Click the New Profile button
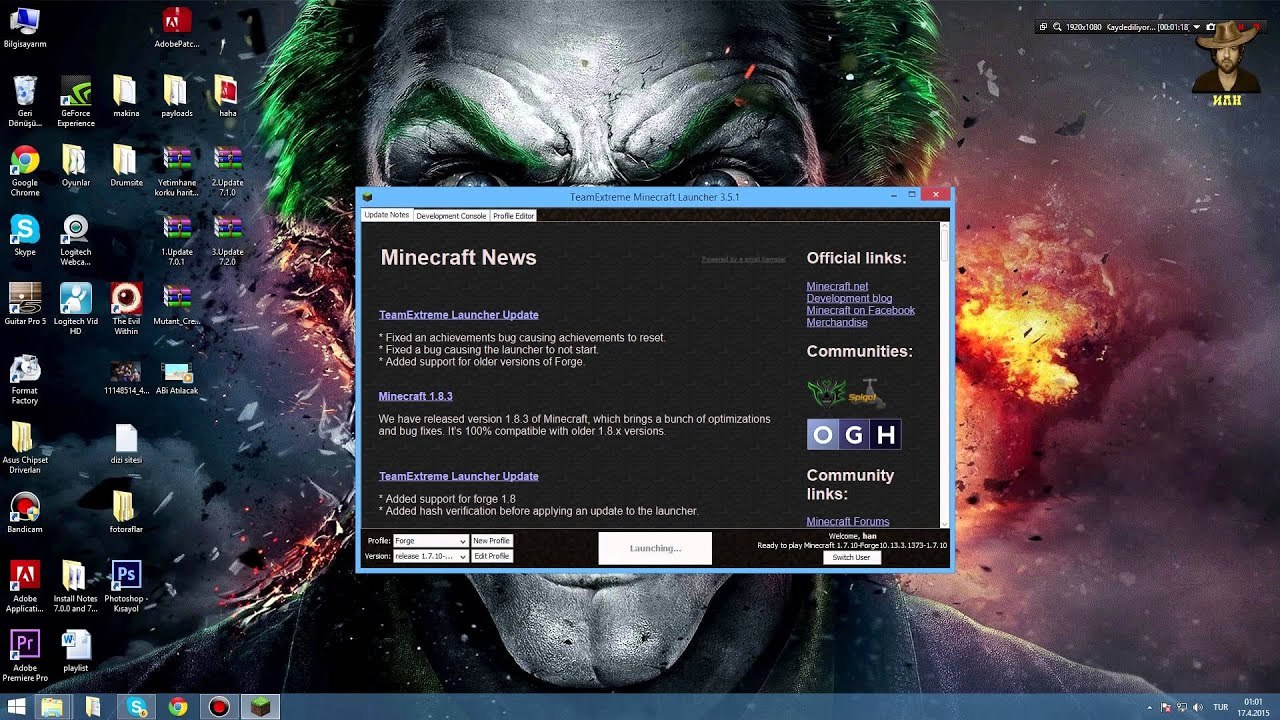This screenshot has height=720, width=1280. [x=491, y=541]
